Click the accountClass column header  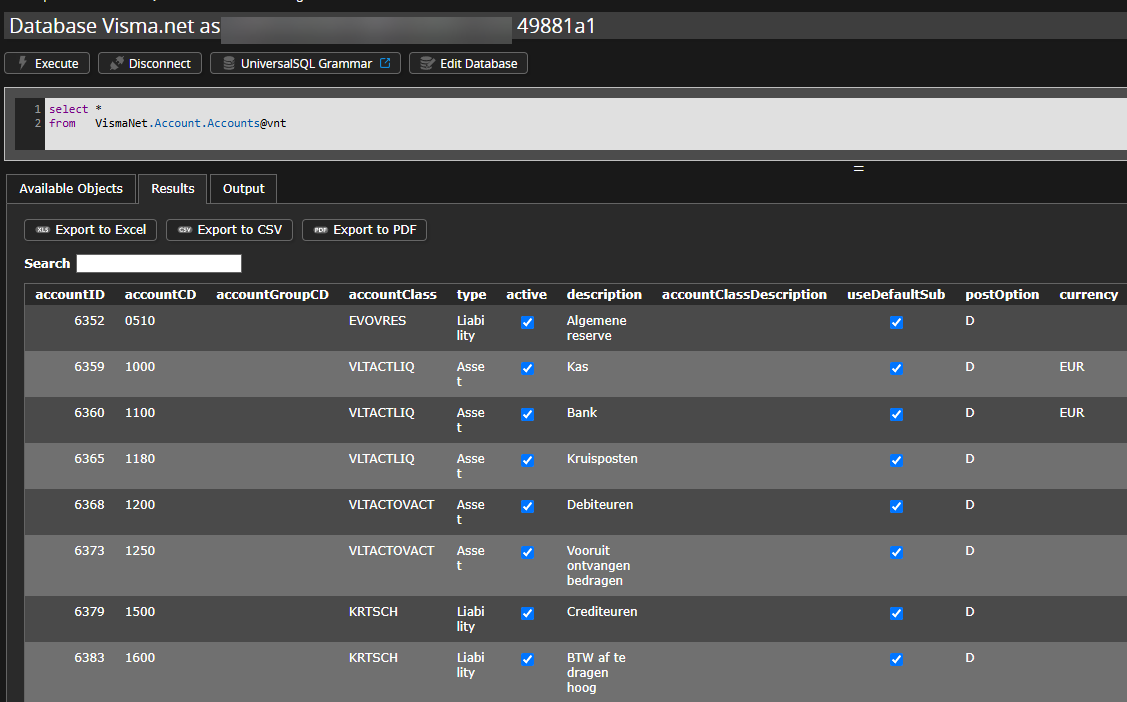(392, 295)
